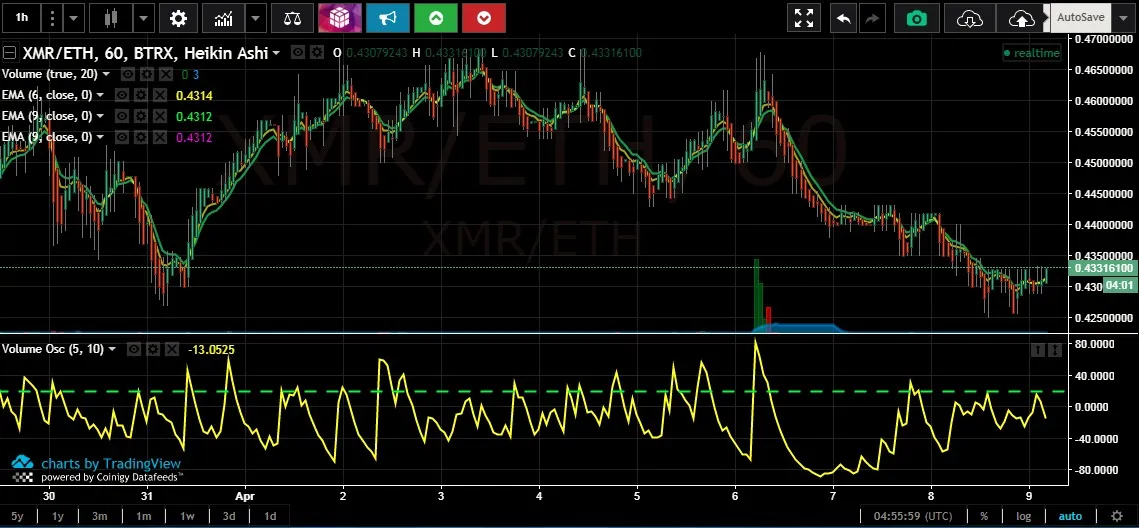Toggle auto scale mode
This screenshot has width=1139, height=528.
coord(1070,516)
